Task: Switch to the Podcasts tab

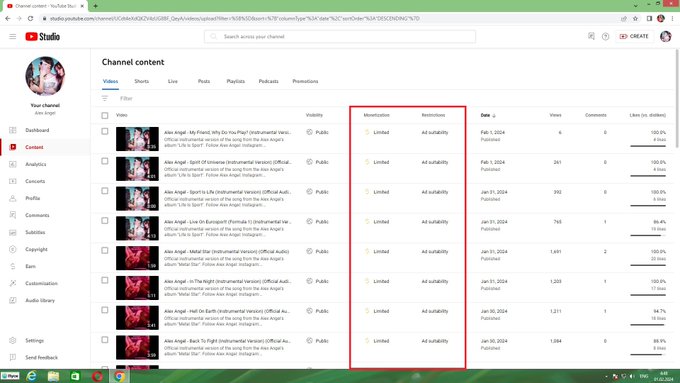Action: point(268,81)
